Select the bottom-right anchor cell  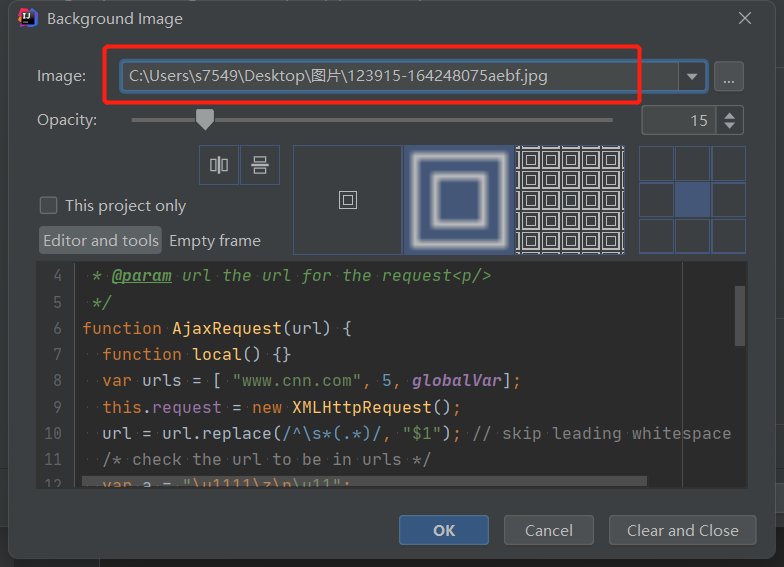pos(728,236)
